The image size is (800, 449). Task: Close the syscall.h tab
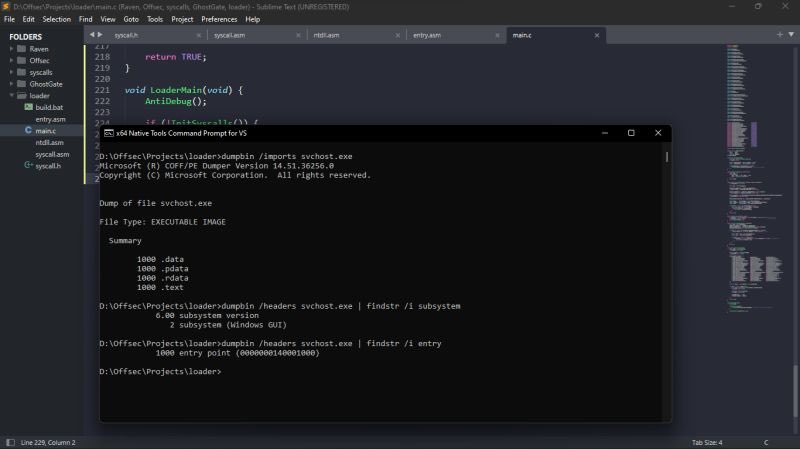(198, 35)
